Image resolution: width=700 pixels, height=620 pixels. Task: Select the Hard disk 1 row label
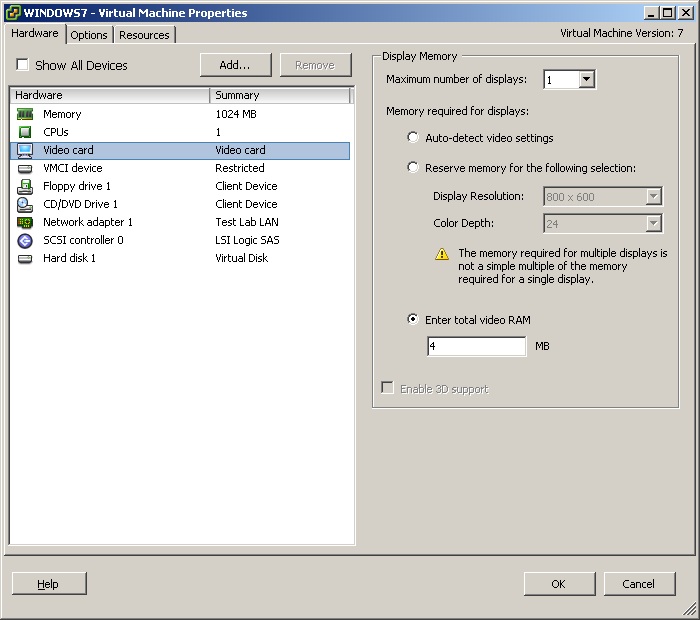click(69, 258)
